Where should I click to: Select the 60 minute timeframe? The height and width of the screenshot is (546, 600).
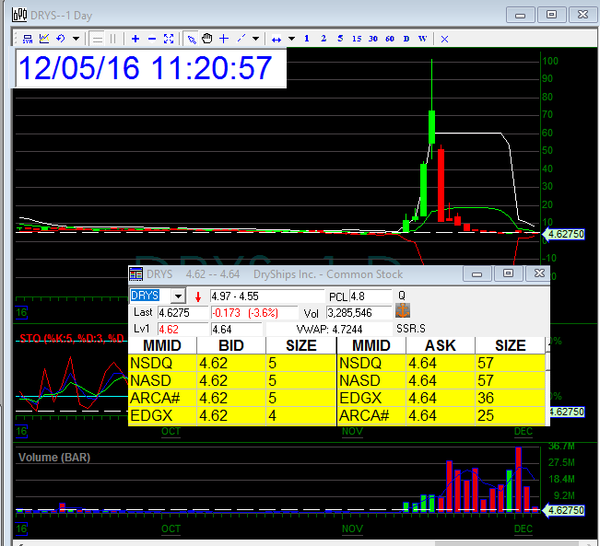390,38
